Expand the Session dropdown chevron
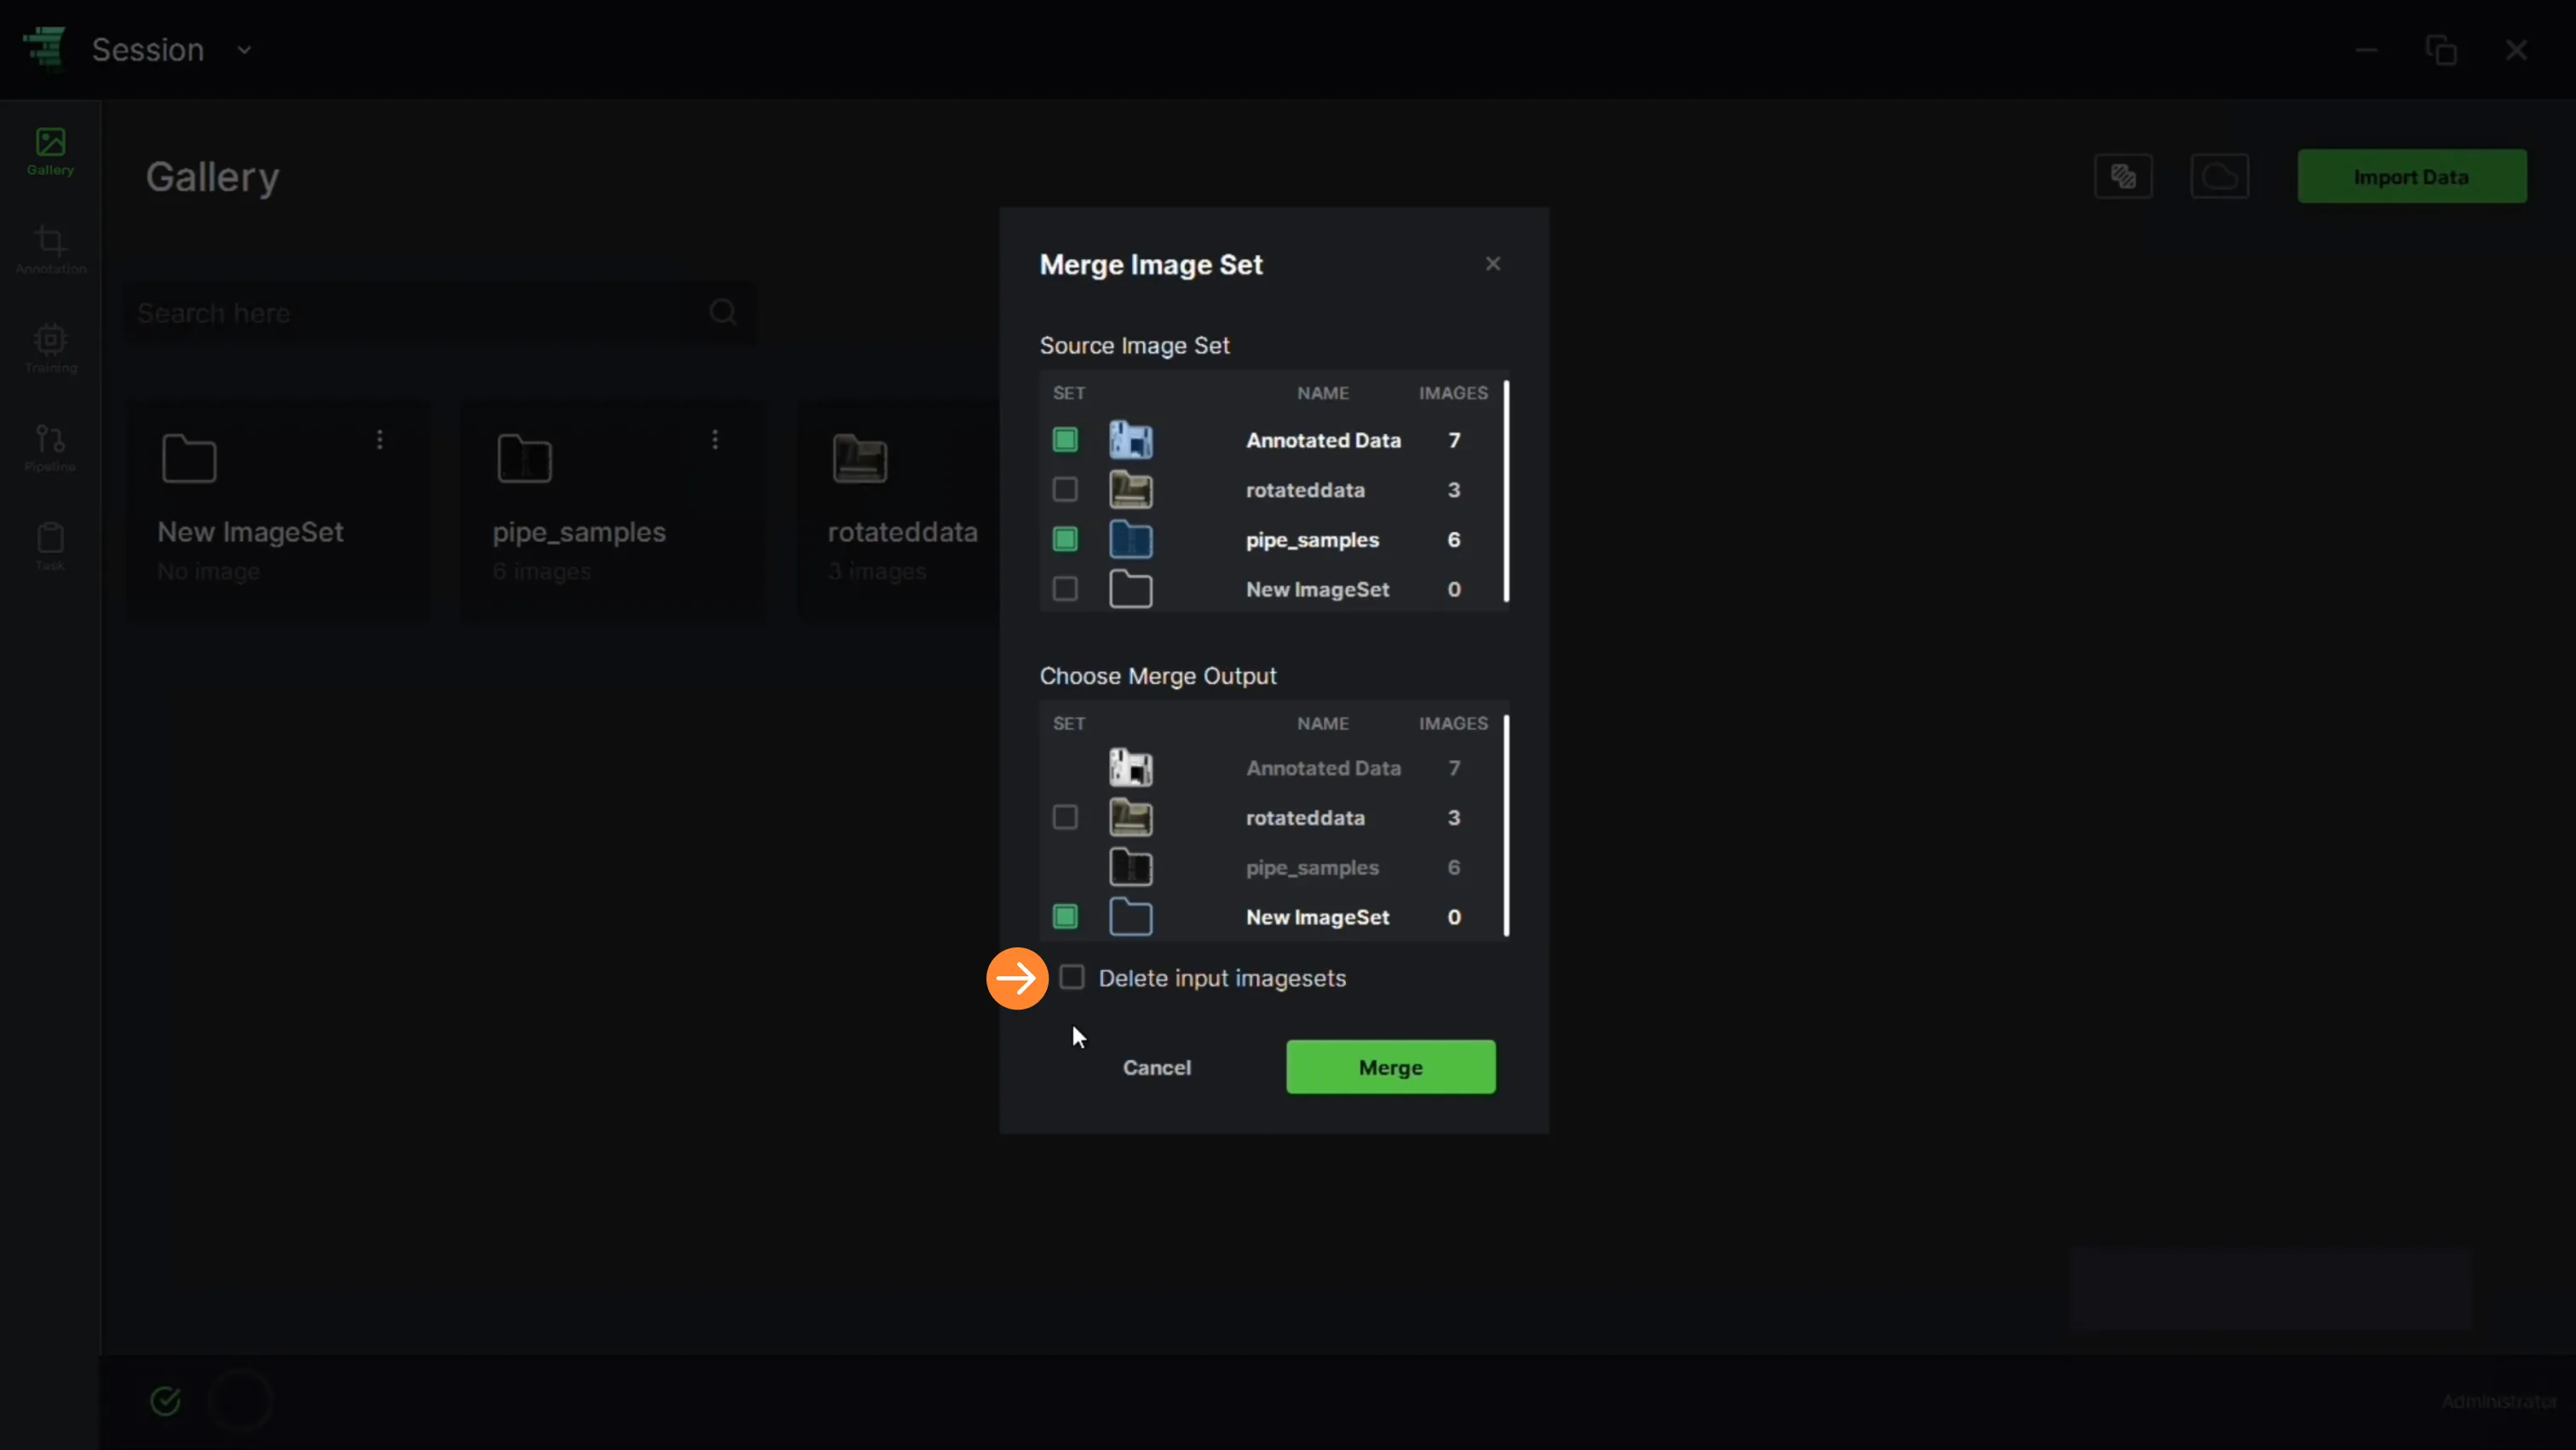This screenshot has height=1450, width=2576. click(244, 49)
